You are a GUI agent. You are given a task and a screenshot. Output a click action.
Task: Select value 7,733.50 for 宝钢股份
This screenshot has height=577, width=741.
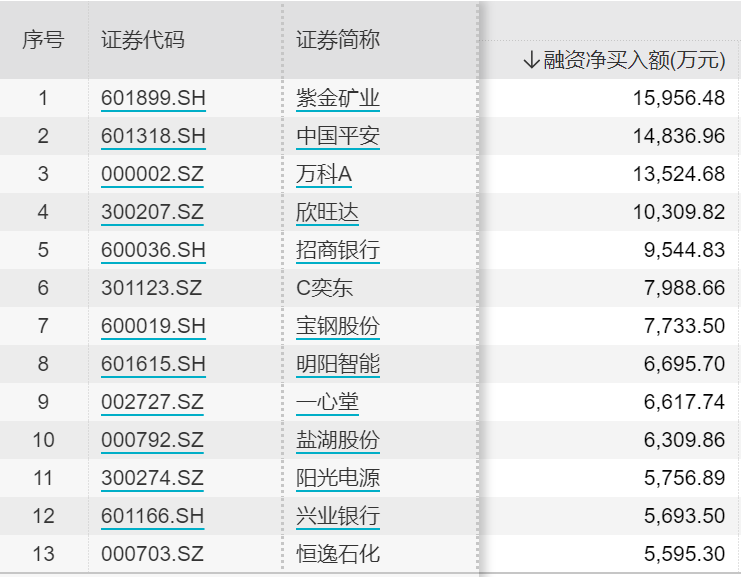684,326
